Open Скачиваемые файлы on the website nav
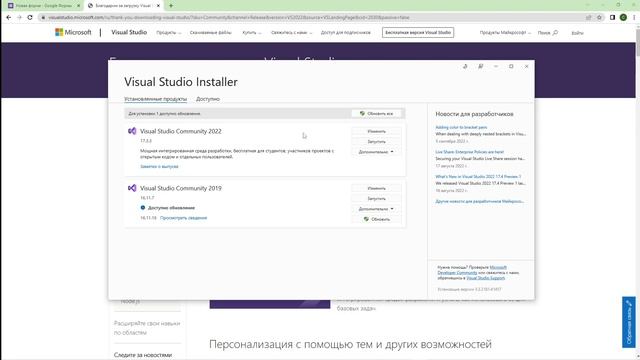Screen dimensions: 640x360 coord(210,33)
